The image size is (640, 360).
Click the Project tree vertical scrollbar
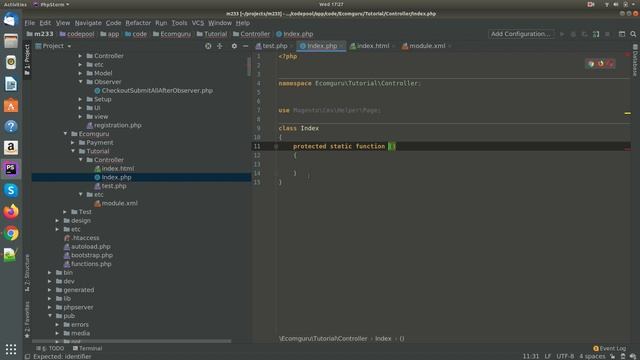tap(249, 67)
